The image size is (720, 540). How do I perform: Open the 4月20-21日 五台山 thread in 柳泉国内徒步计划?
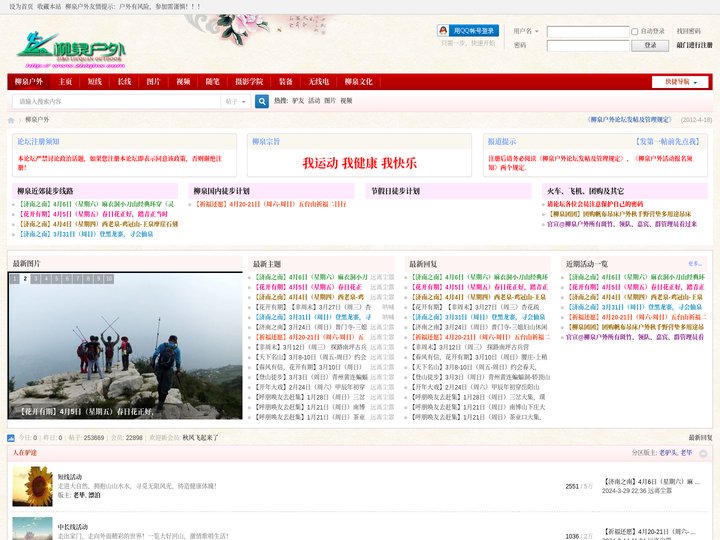[x=270, y=204]
